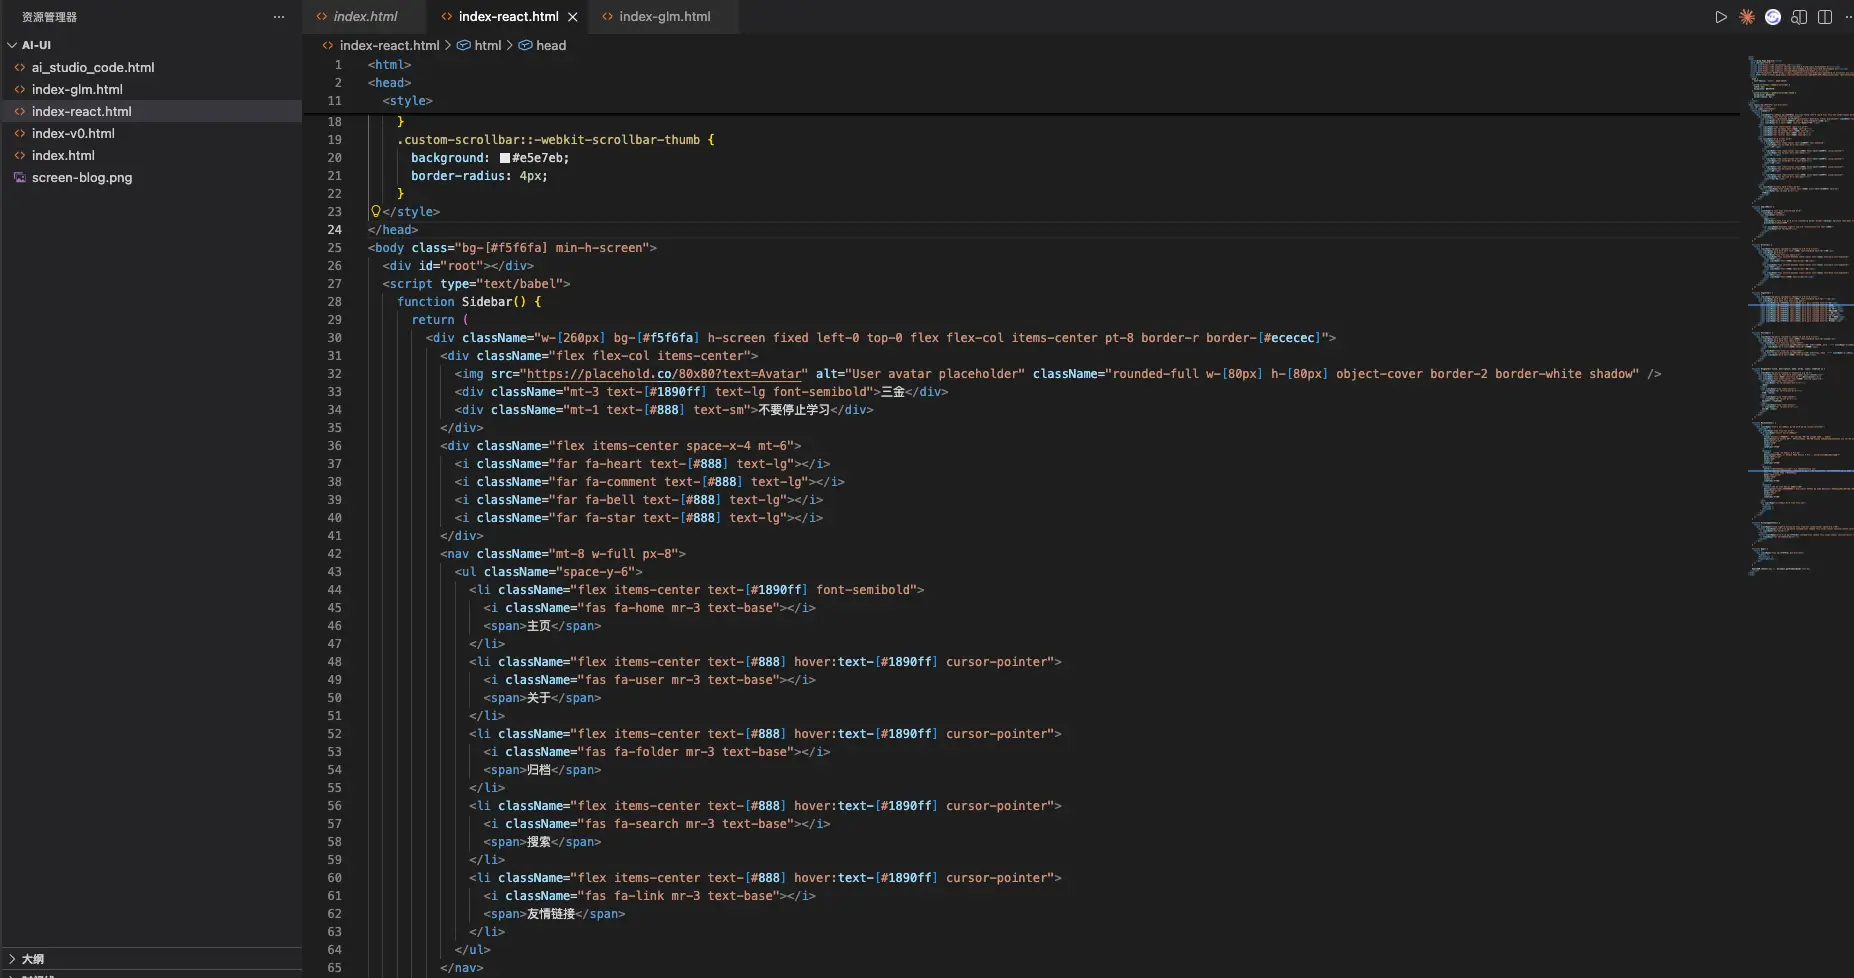Collapse the AI-UI folder
This screenshot has height=978, width=1854.
click(13, 45)
